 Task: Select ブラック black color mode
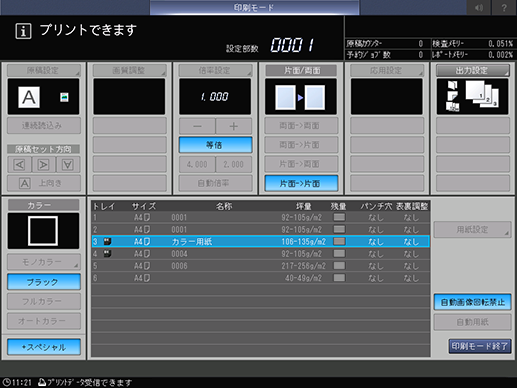click(44, 282)
